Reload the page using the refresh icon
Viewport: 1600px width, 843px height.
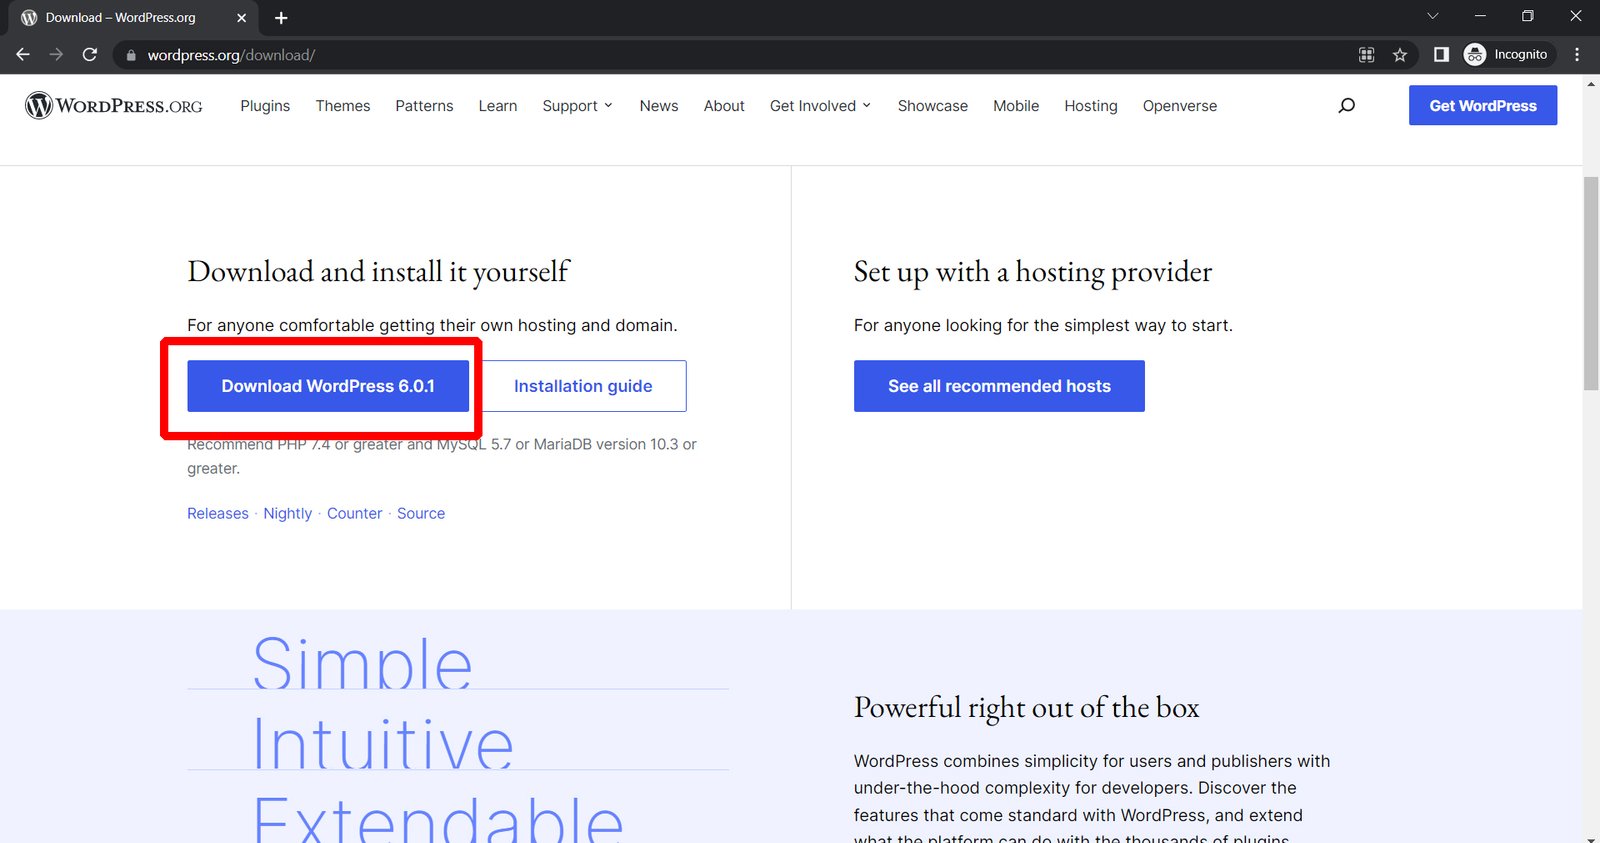90,55
